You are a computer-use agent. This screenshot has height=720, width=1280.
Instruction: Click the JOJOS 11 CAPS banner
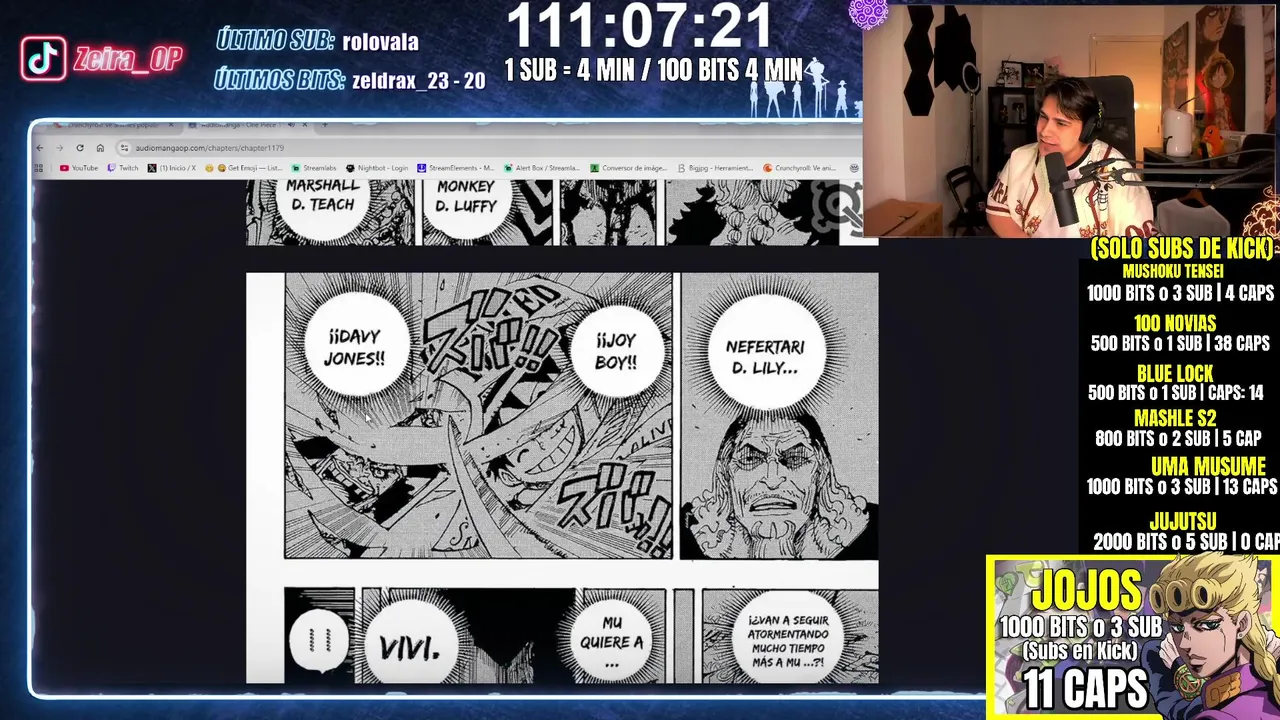click(1132, 637)
